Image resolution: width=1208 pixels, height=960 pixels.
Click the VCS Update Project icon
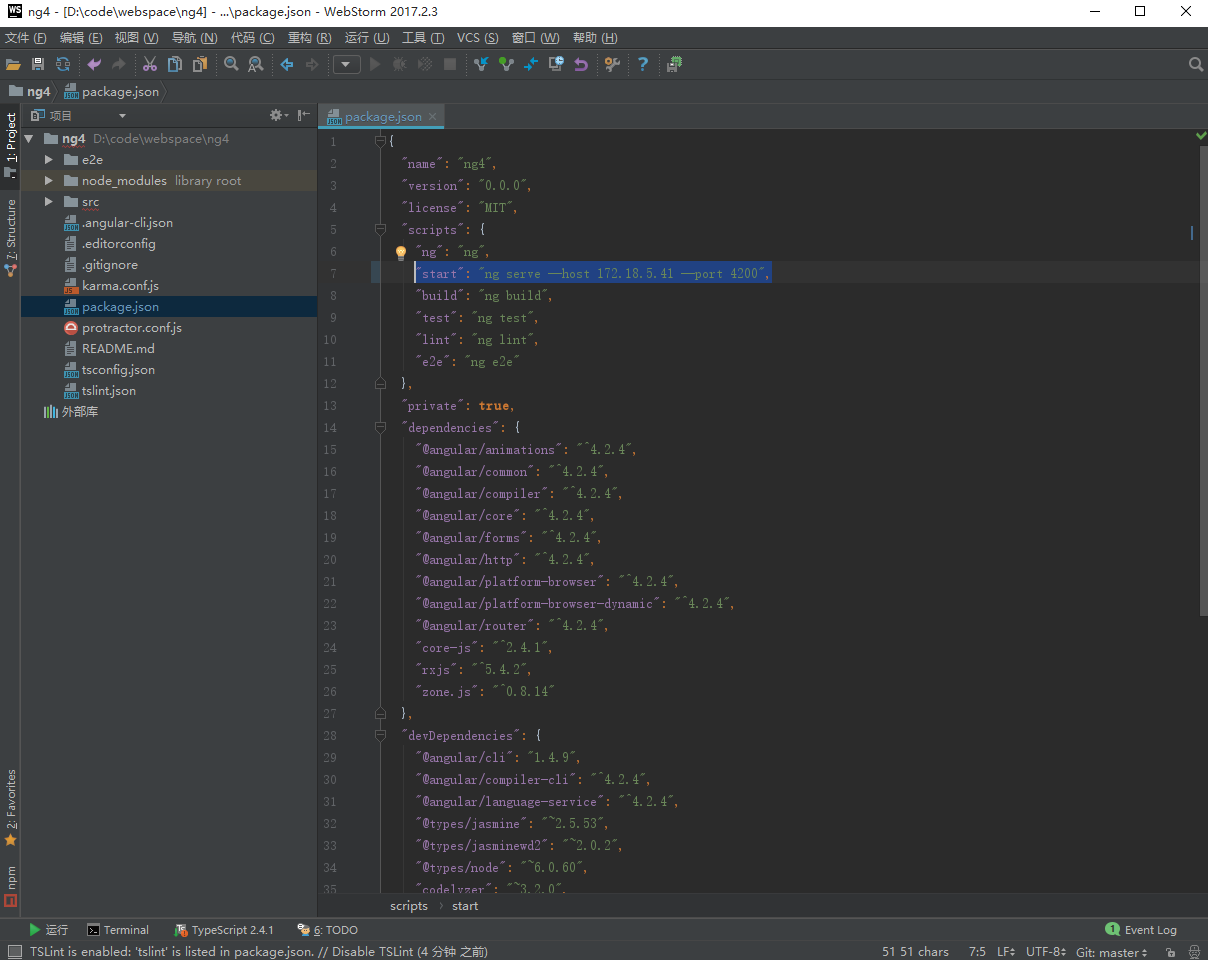click(481, 64)
